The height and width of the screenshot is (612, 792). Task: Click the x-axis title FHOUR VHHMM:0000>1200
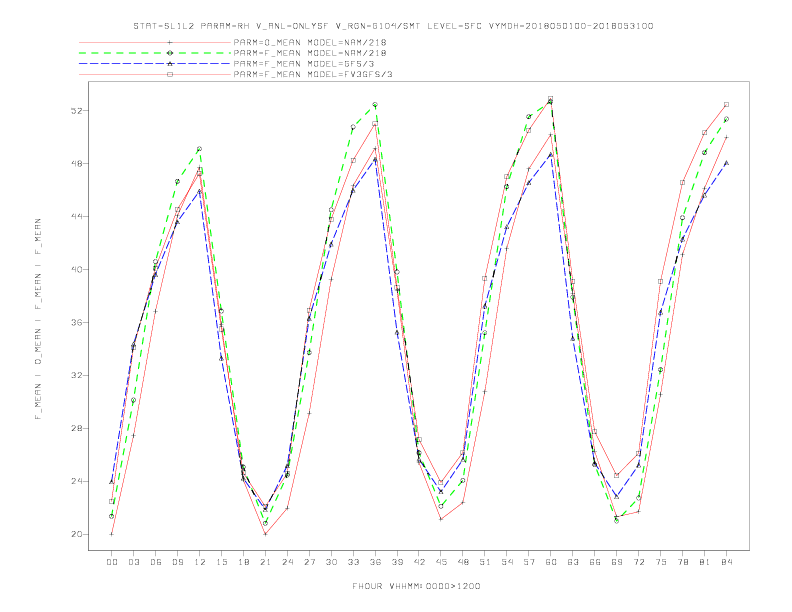[x=416, y=586]
